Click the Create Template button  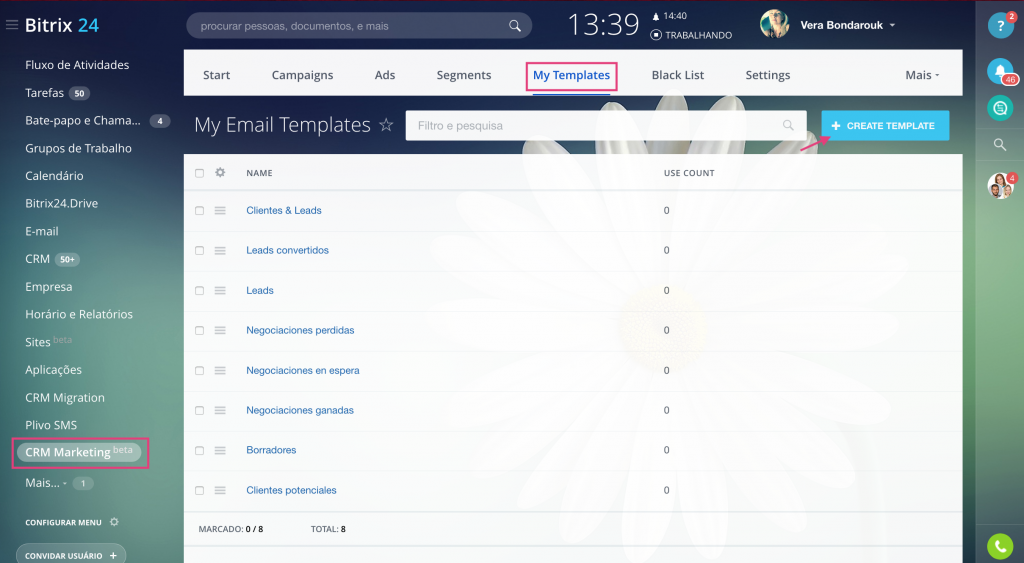pos(885,125)
